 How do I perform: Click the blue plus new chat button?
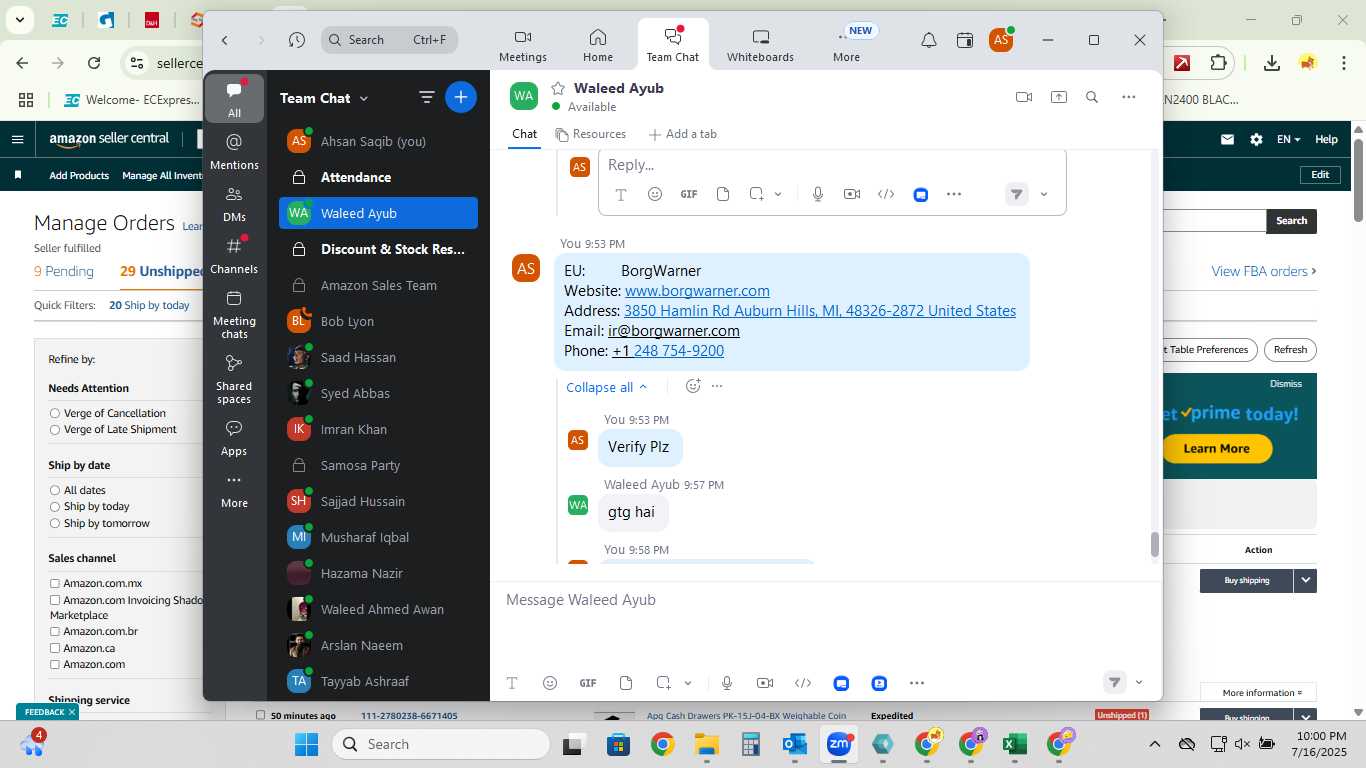[x=461, y=97]
